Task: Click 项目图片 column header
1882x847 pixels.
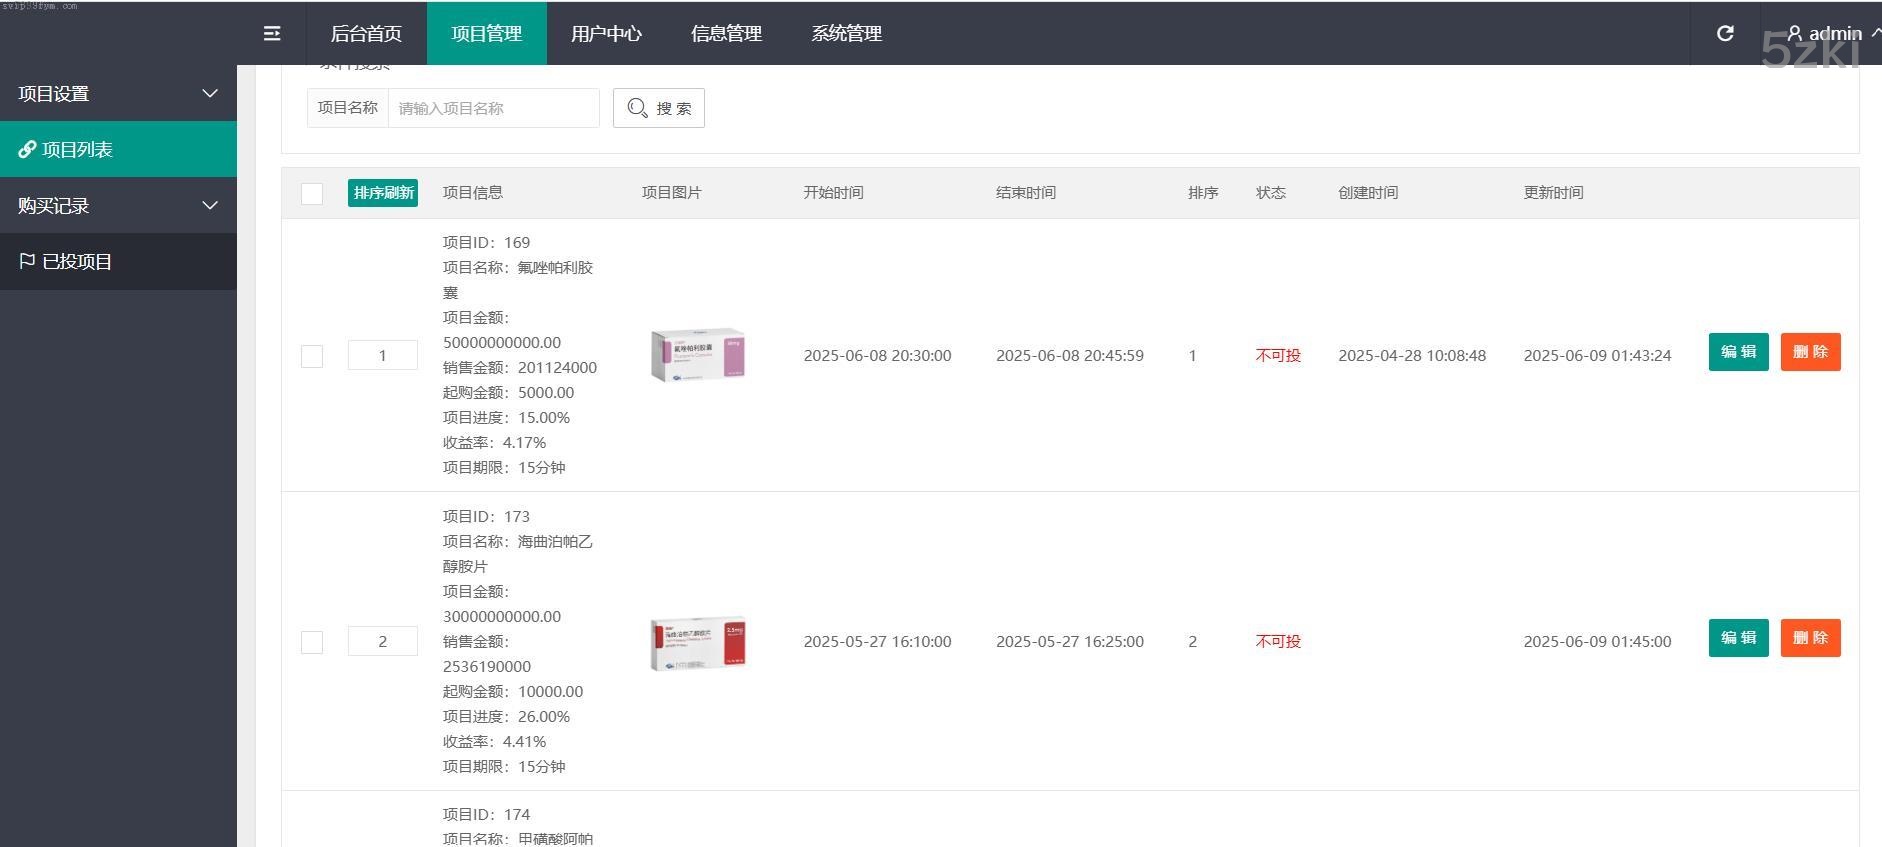Action: tap(672, 192)
